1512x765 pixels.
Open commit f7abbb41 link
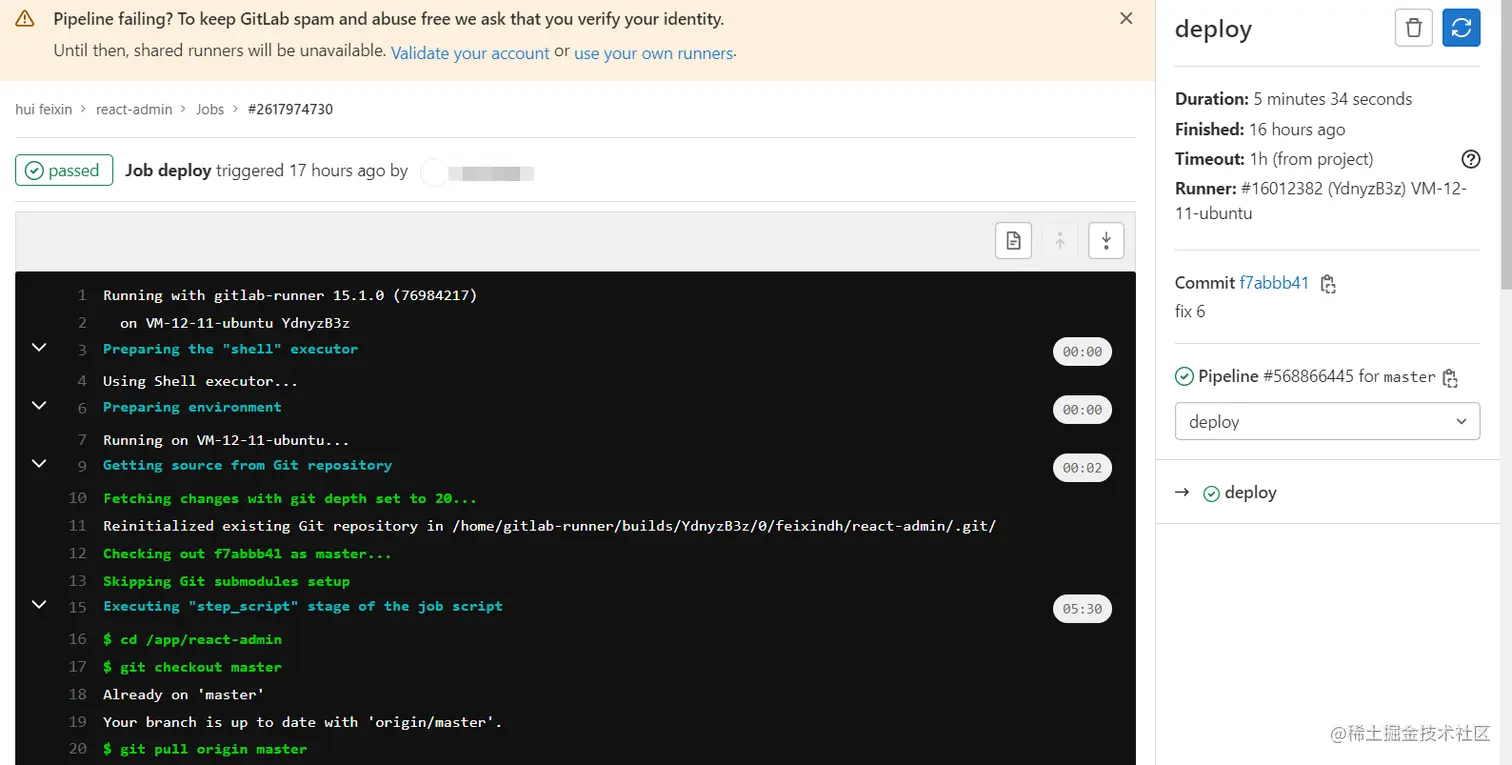click(x=1274, y=283)
